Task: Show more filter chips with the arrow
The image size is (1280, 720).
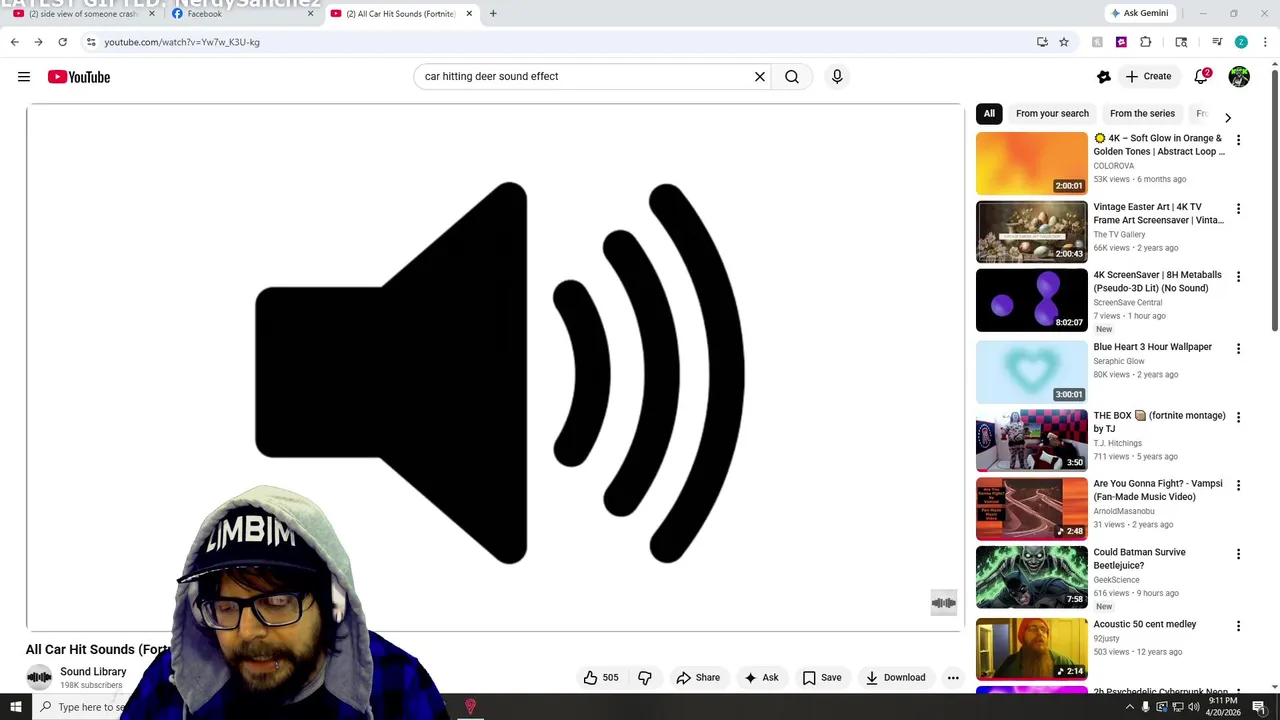Action: 1228,117
